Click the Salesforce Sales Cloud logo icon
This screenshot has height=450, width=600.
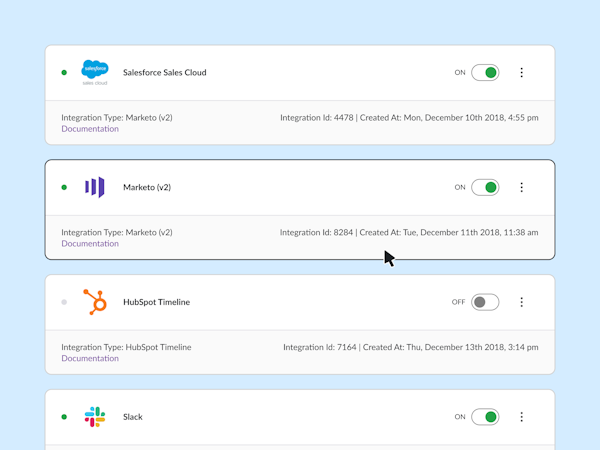tap(95, 72)
